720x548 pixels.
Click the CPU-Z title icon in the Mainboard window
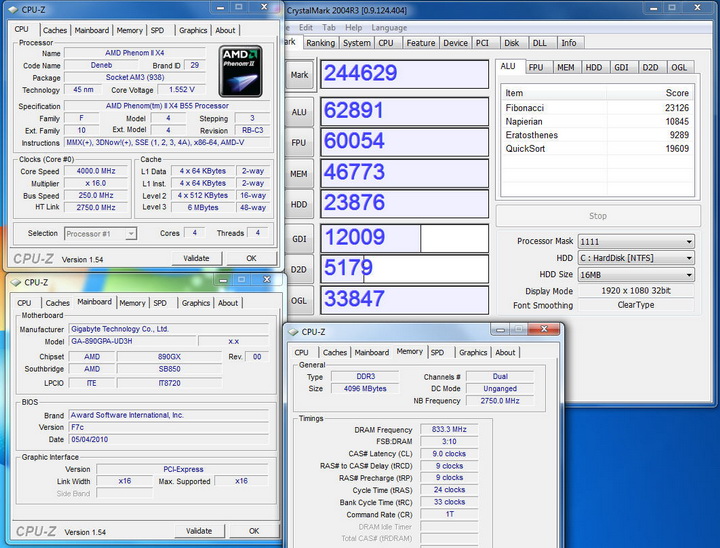coord(15,283)
